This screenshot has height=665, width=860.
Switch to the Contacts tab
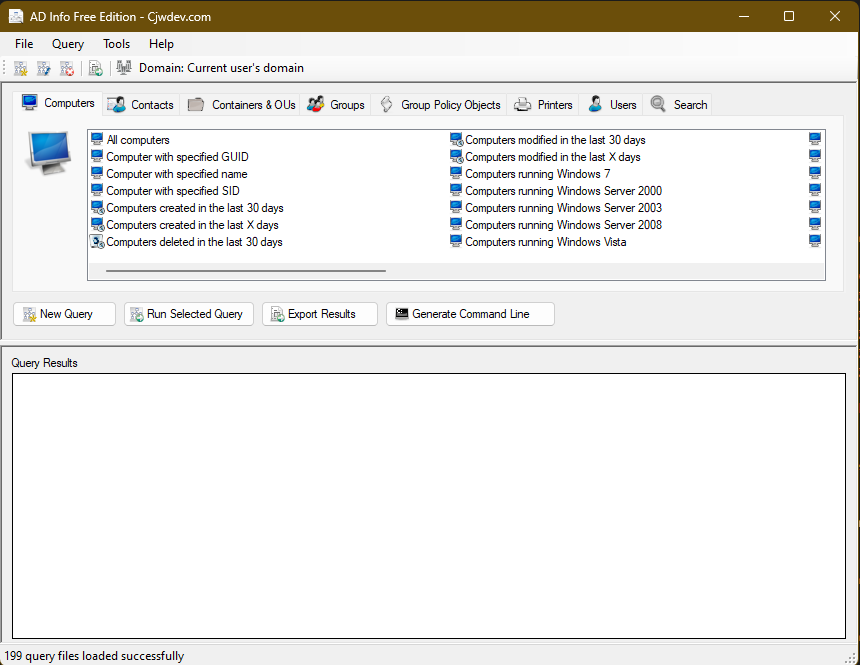point(141,105)
